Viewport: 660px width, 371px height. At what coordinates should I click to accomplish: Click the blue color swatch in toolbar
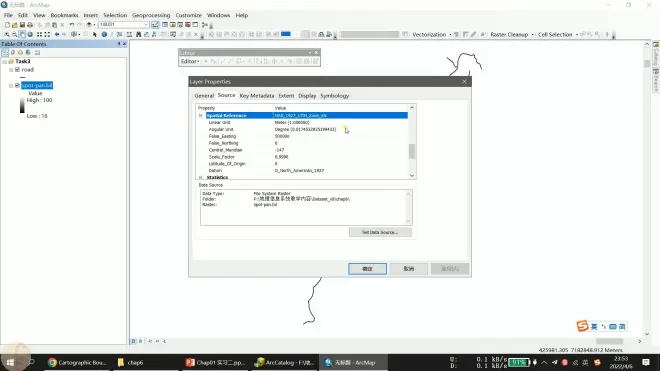[286, 34]
